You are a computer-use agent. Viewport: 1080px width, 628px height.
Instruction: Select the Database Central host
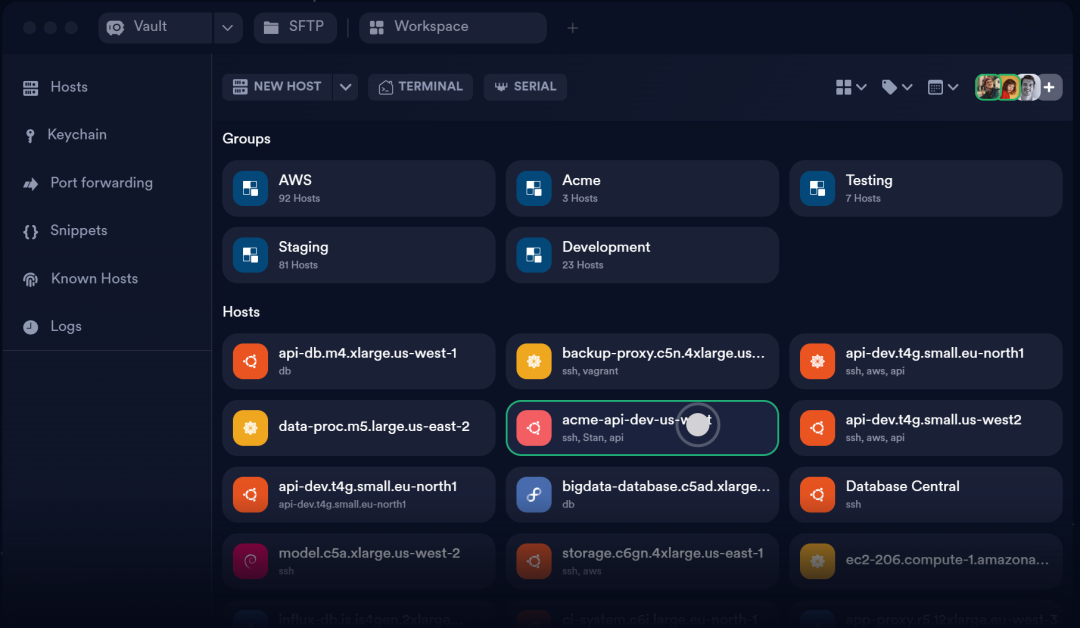926,495
